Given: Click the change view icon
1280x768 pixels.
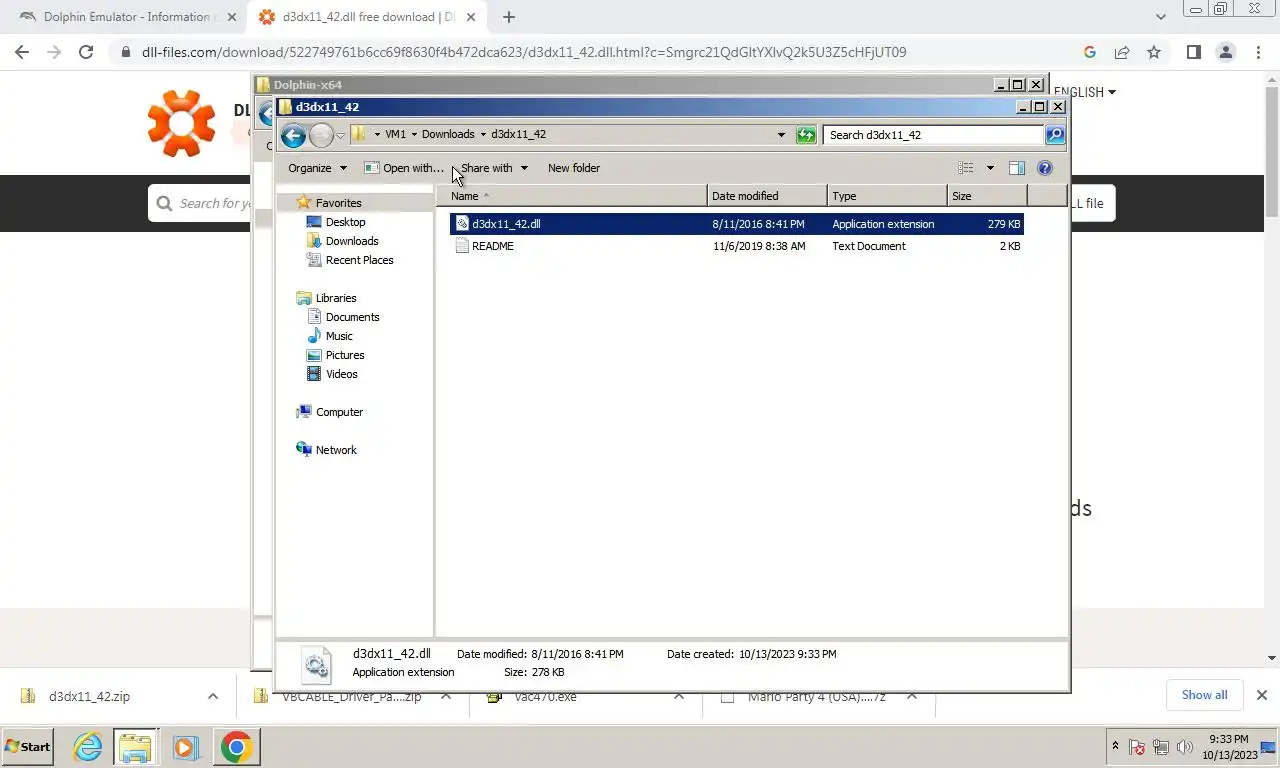Looking at the screenshot, I should point(966,168).
